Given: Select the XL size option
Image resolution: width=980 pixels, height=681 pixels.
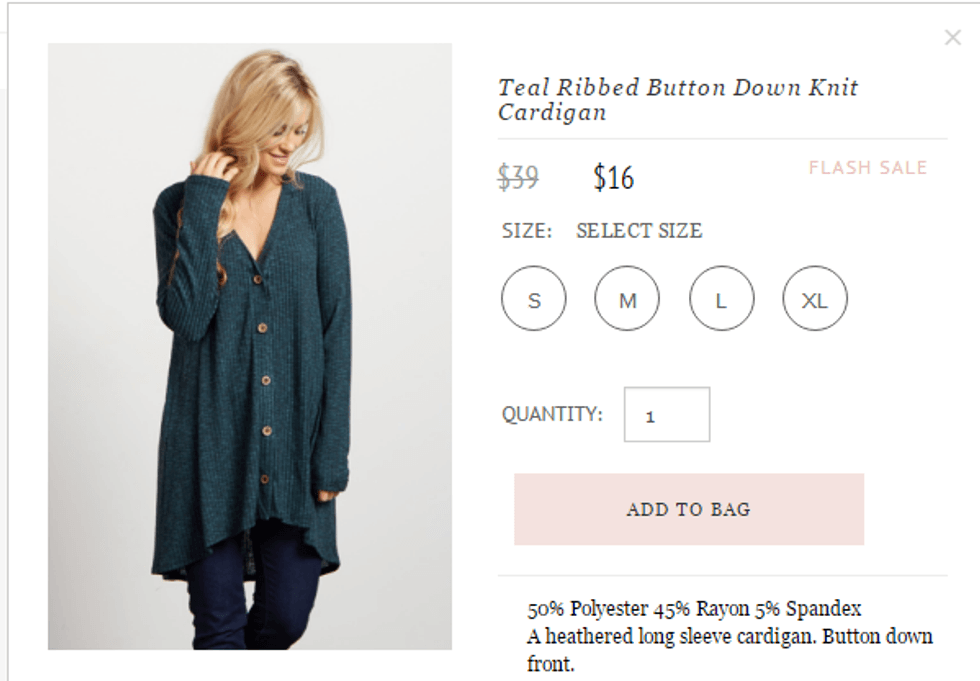Looking at the screenshot, I should tap(815, 299).
